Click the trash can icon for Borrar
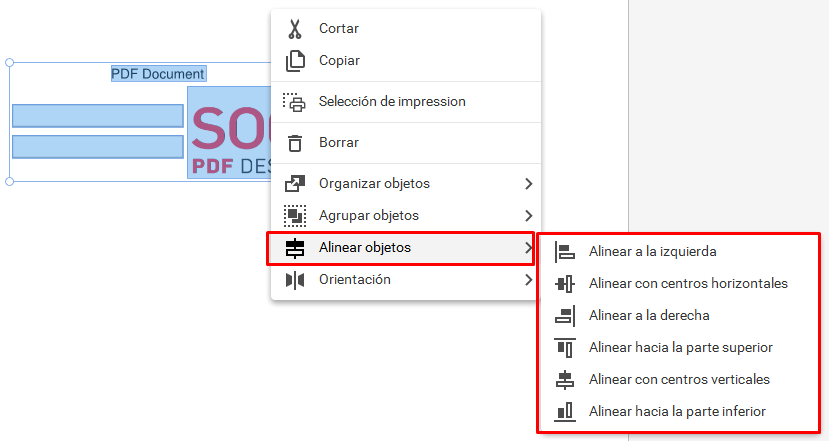 [x=295, y=143]
